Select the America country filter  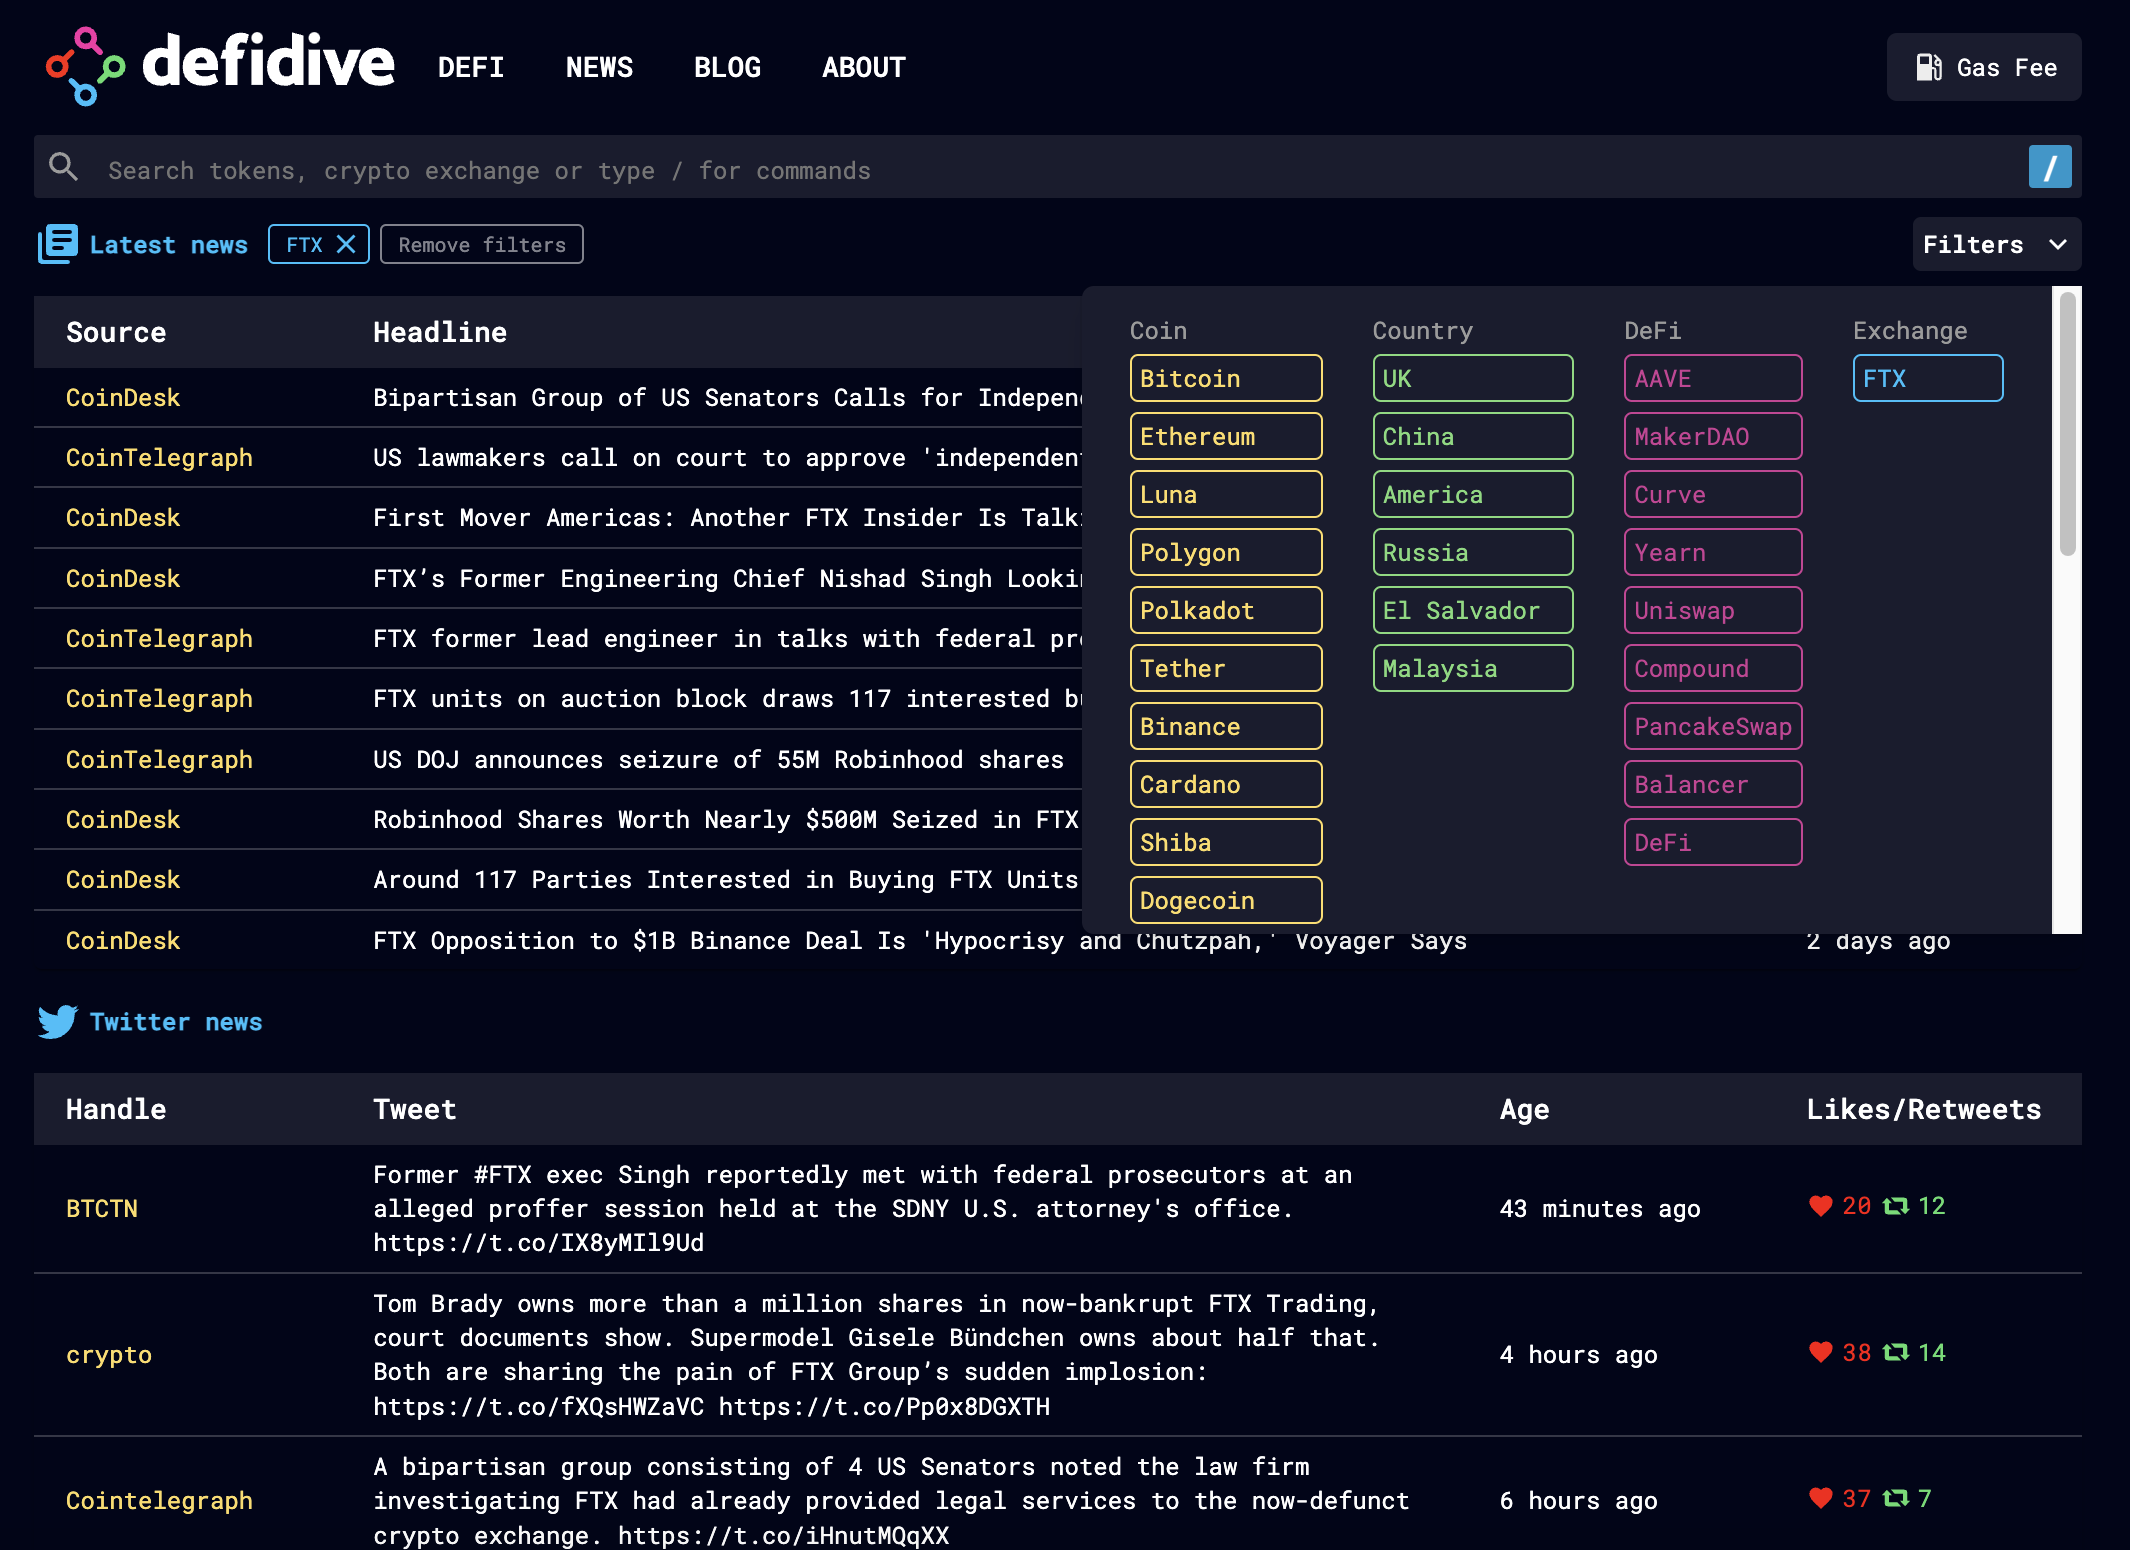point(1473,494)
